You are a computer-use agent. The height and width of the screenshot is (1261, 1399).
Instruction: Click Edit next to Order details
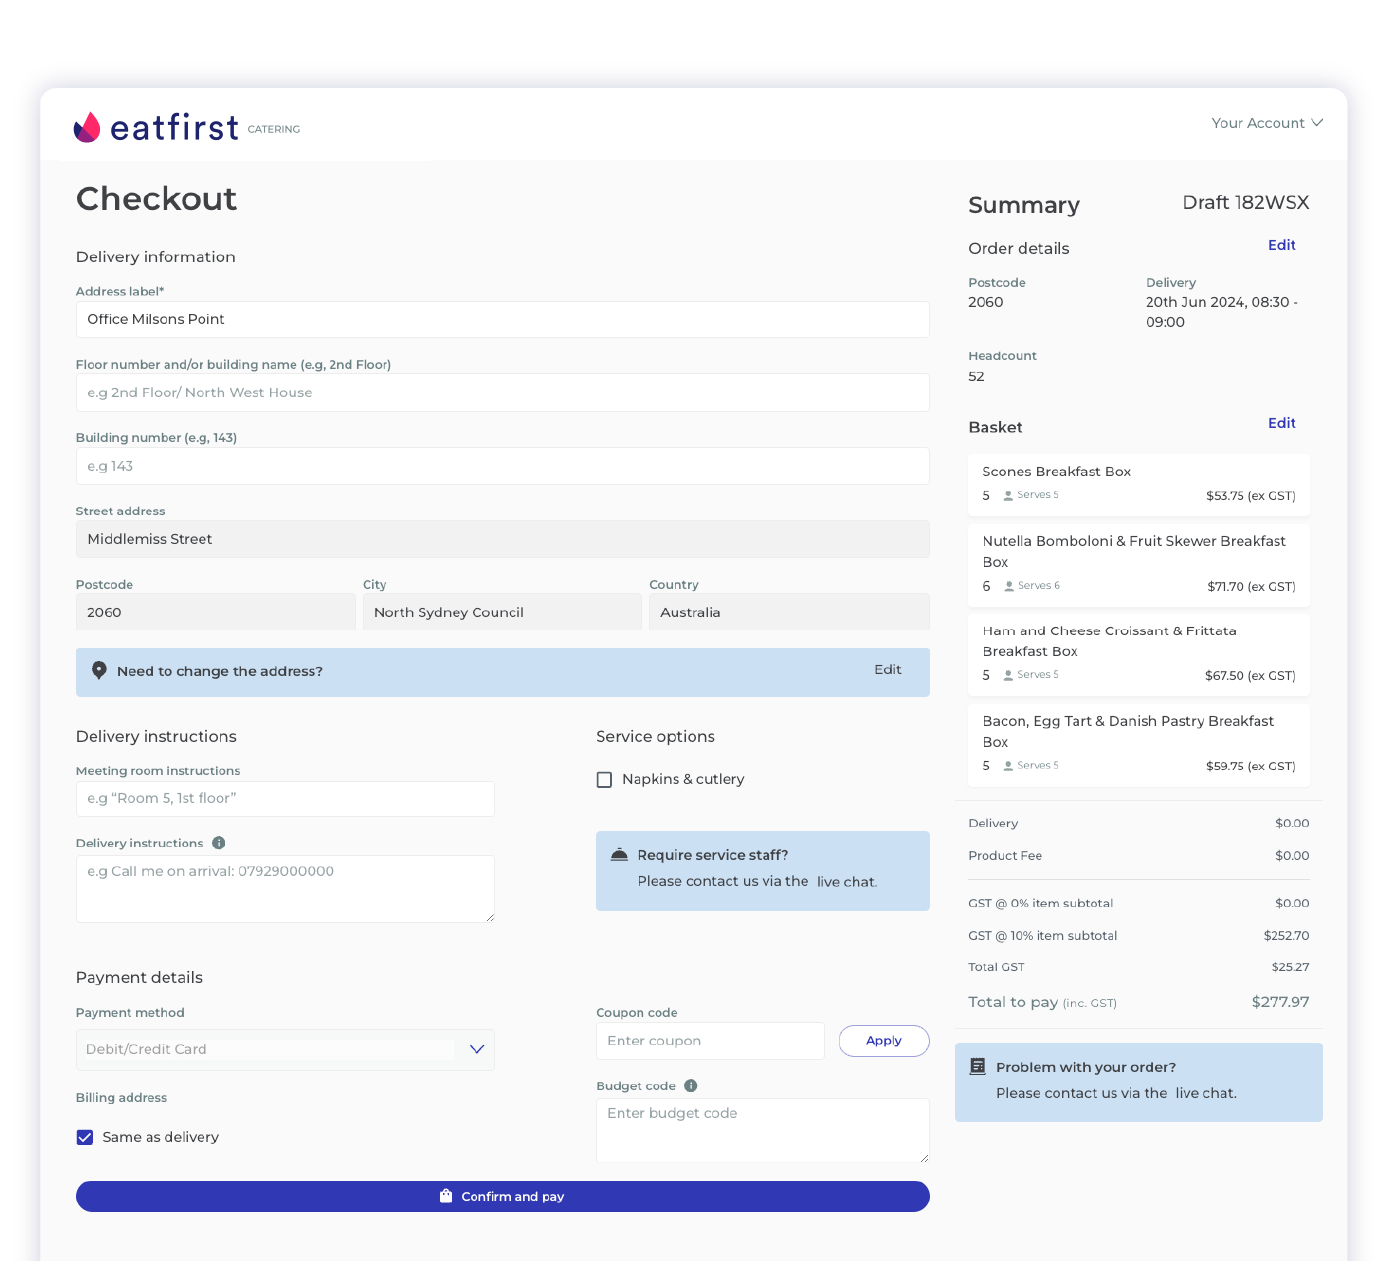pos(1281,245)
